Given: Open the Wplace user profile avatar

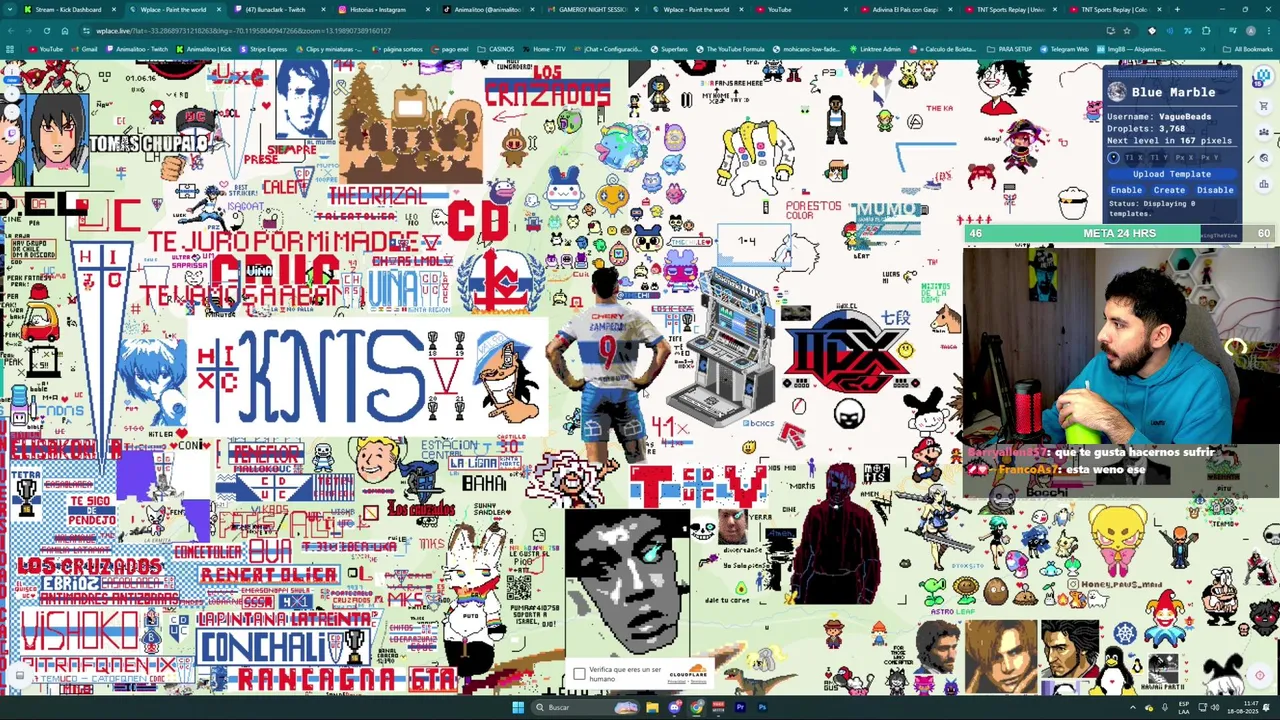Looking at the screenshot, I should 1263,76.
